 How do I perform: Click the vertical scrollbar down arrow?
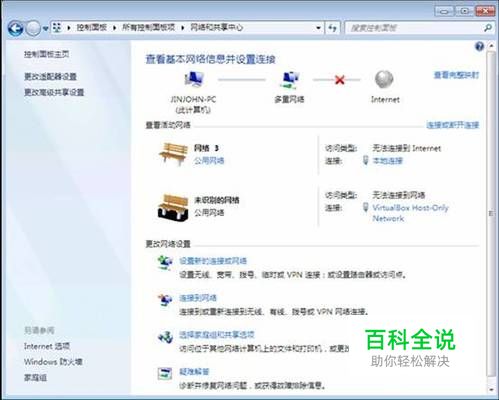point(491,389)
